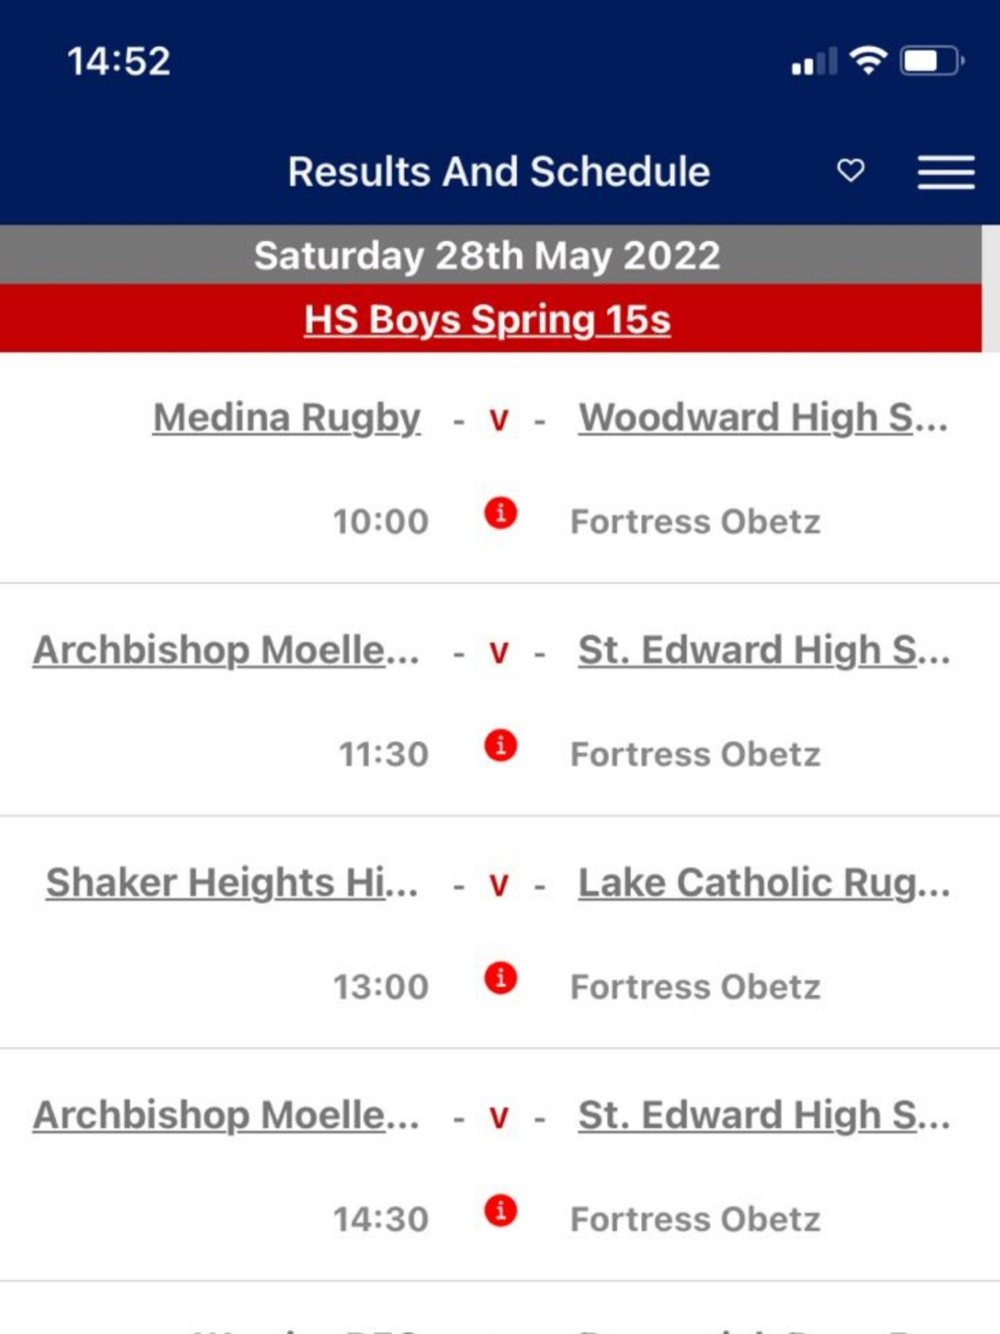
Task: Tap the battery status icon
Action: [930, 61]
